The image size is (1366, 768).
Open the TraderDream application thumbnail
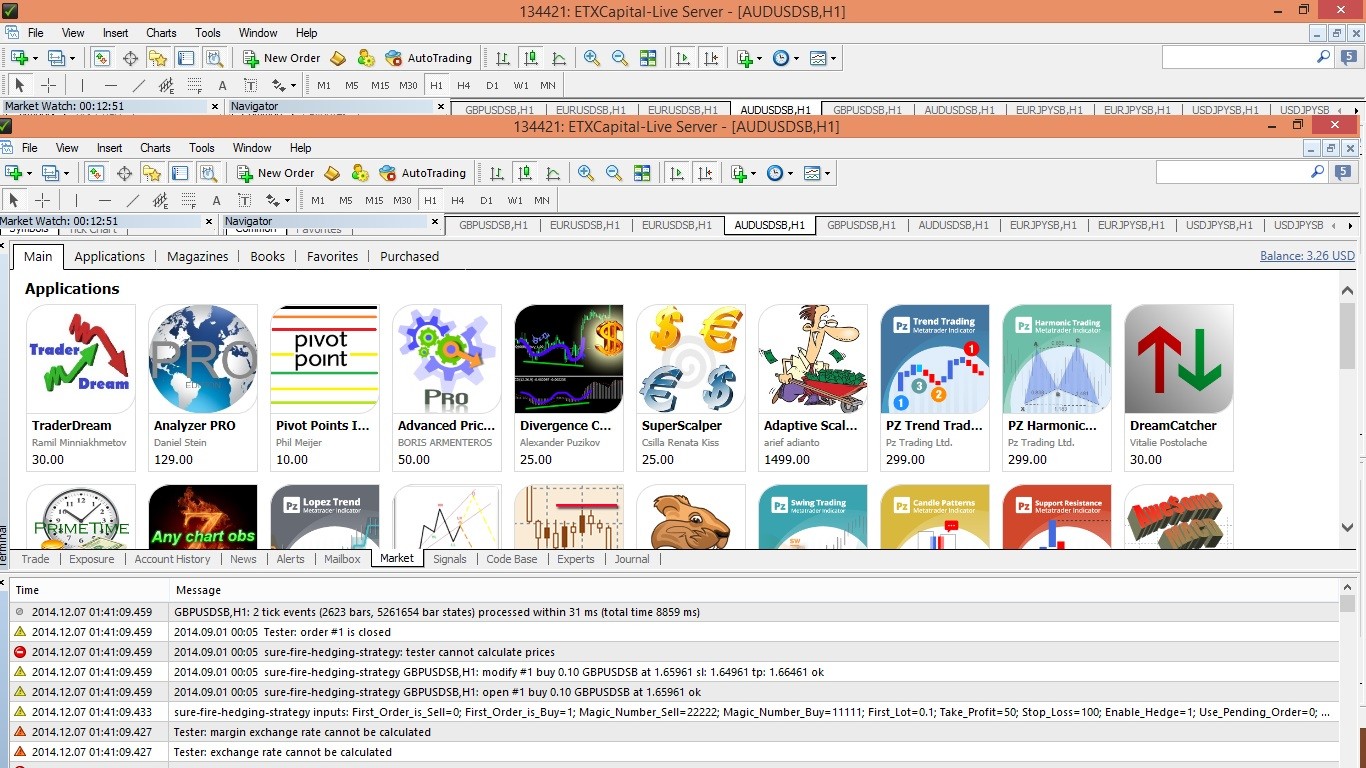pyautogui.click(x=80, y=360)
